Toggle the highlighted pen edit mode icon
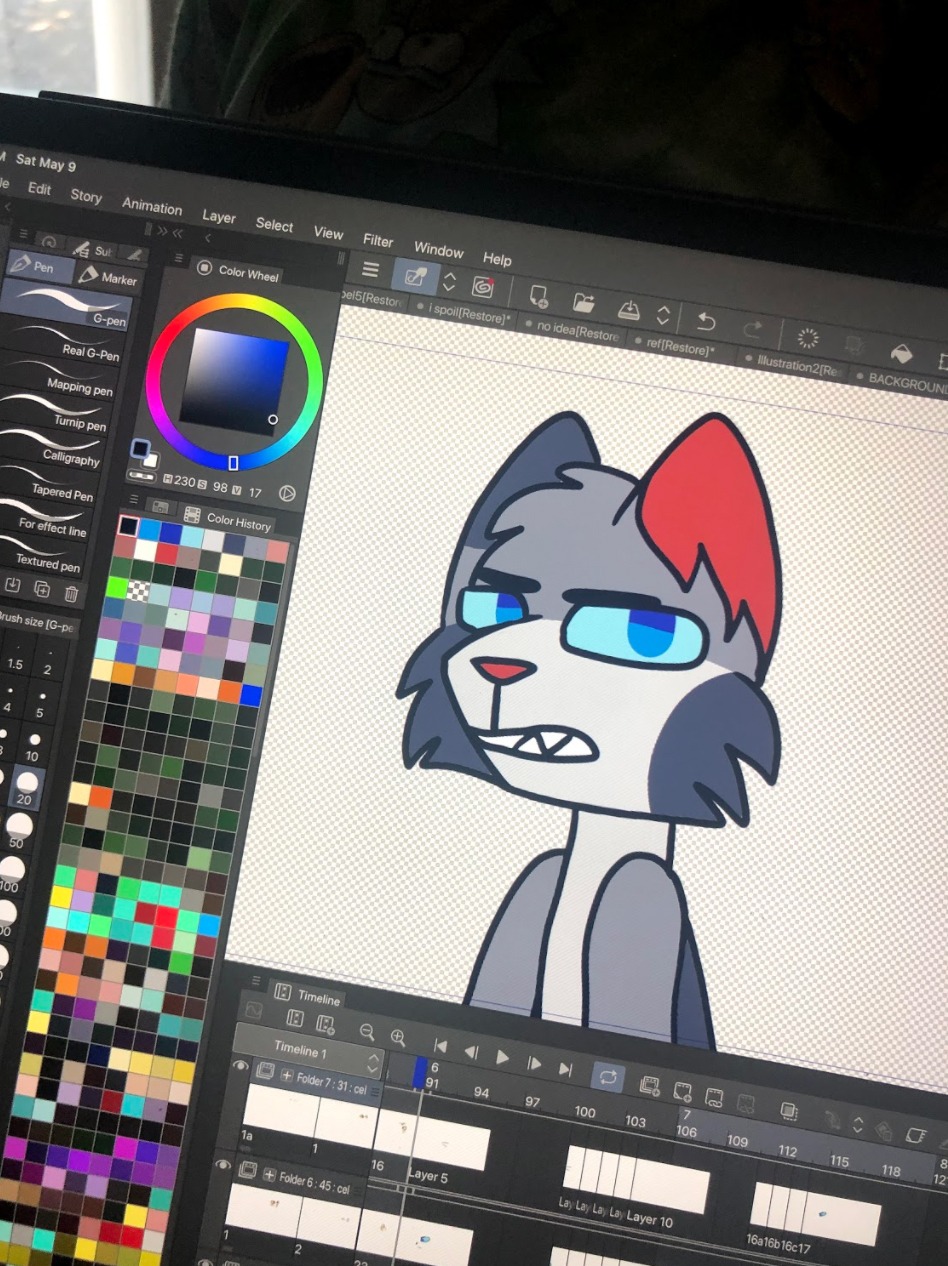Viewport: 948px width, 1266px height. click(x=415, y=277)
